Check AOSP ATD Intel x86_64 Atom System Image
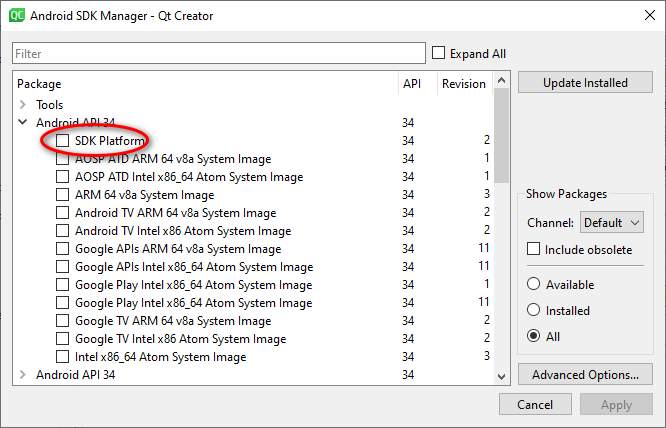The height and width of the screenshot is (428, 666). 62,176
